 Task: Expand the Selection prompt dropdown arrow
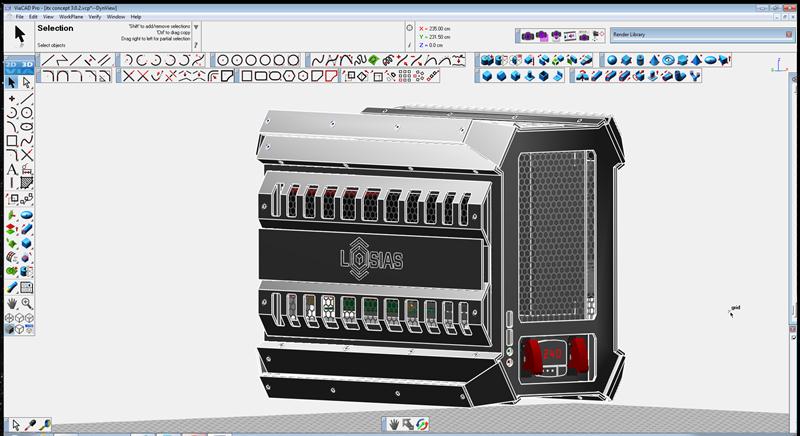[x=196, y=27]
